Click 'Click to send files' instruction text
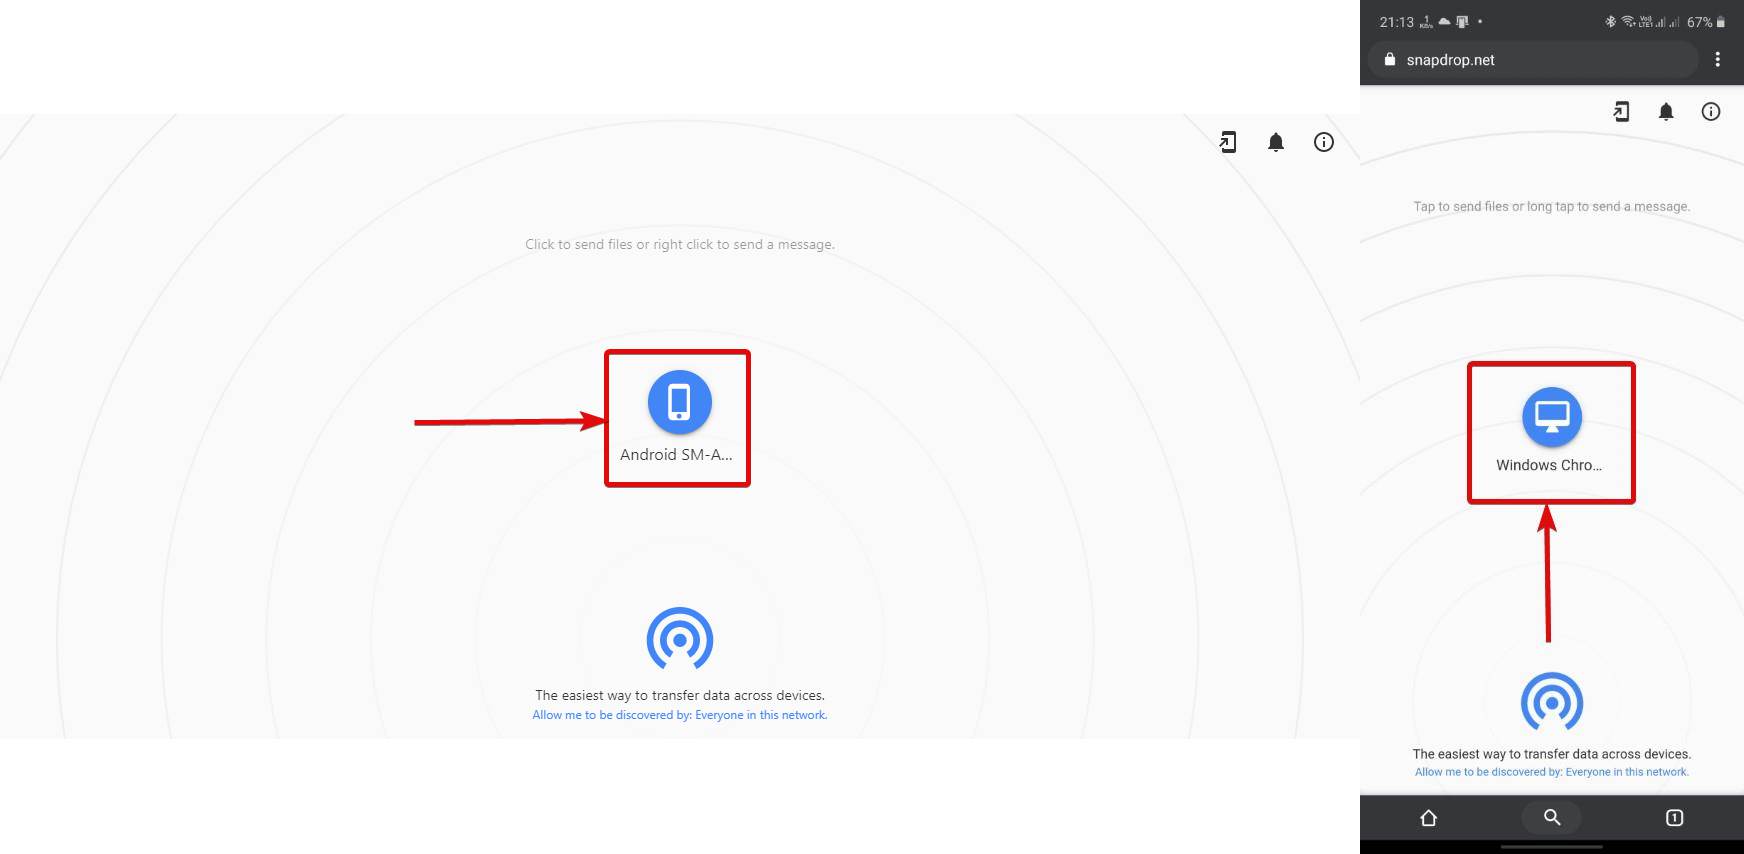The width and height of the screenshot is (1744, 854). (680, 244)
